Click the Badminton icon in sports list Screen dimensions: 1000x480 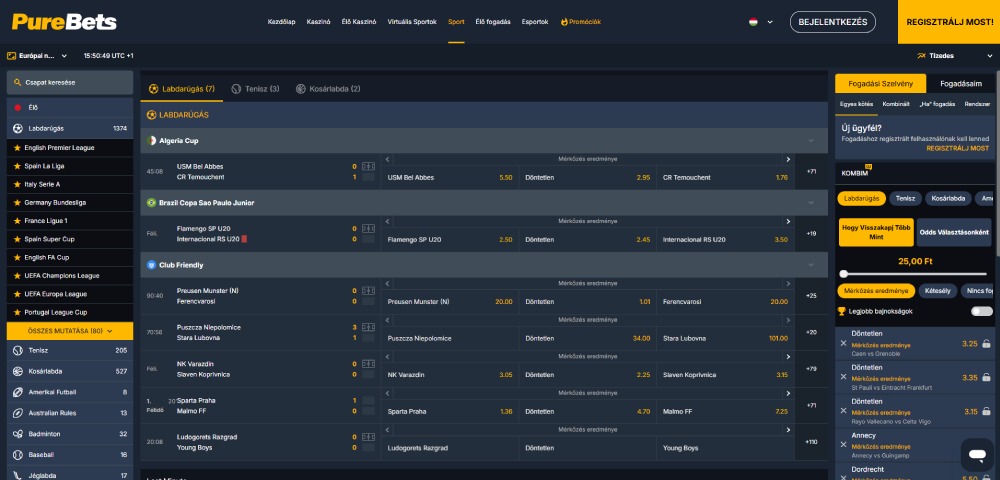[18, 434]
